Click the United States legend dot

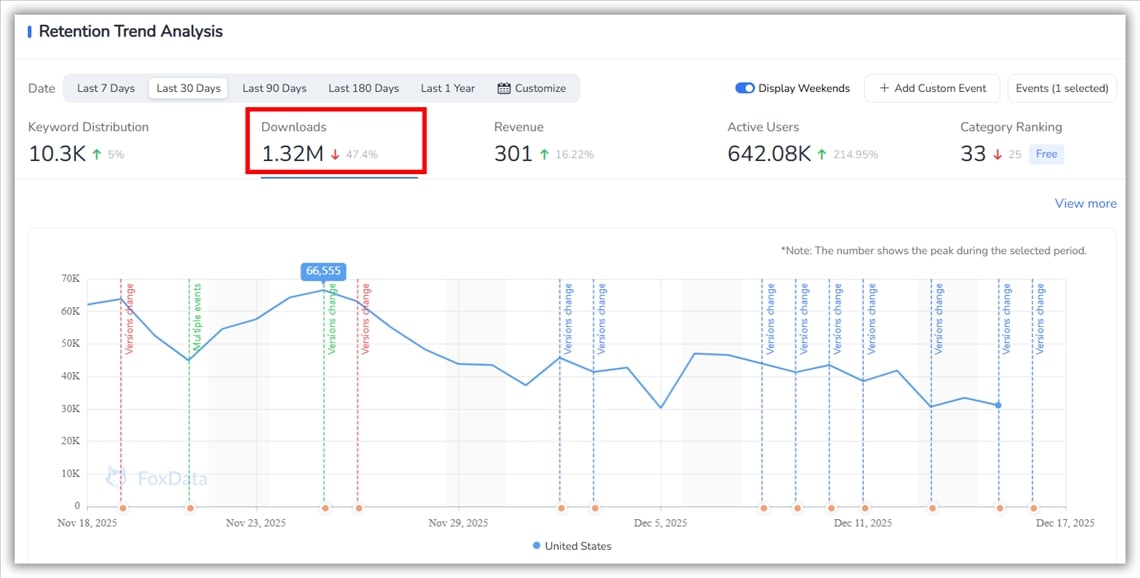tap(537, 546)
